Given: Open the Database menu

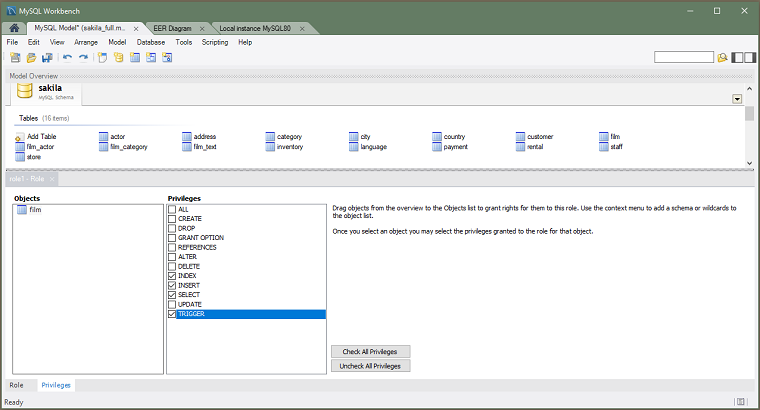Looking at the screenshot, I should 151,42.
